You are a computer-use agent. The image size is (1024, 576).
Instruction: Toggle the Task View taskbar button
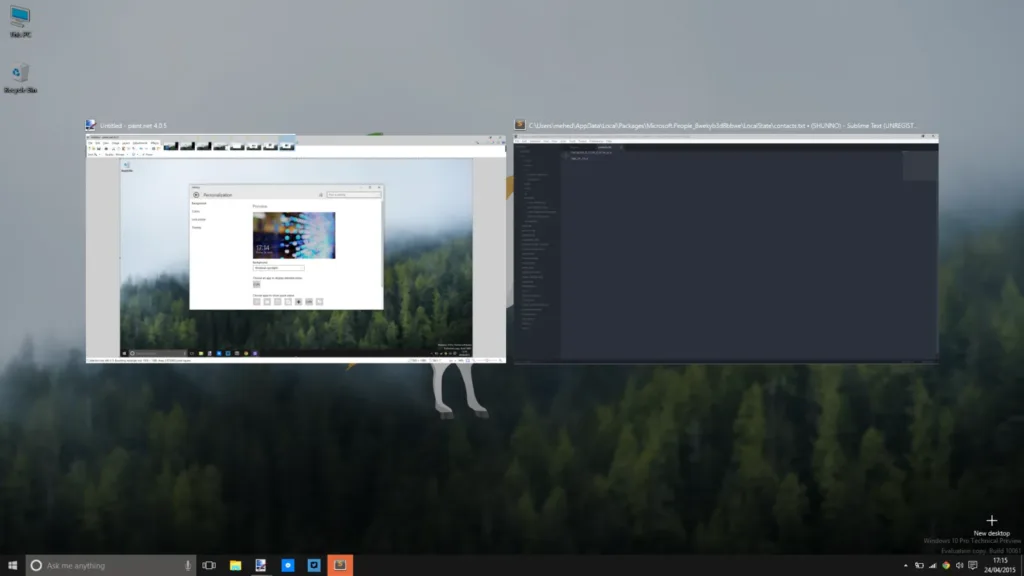click(x=209, y=566)
